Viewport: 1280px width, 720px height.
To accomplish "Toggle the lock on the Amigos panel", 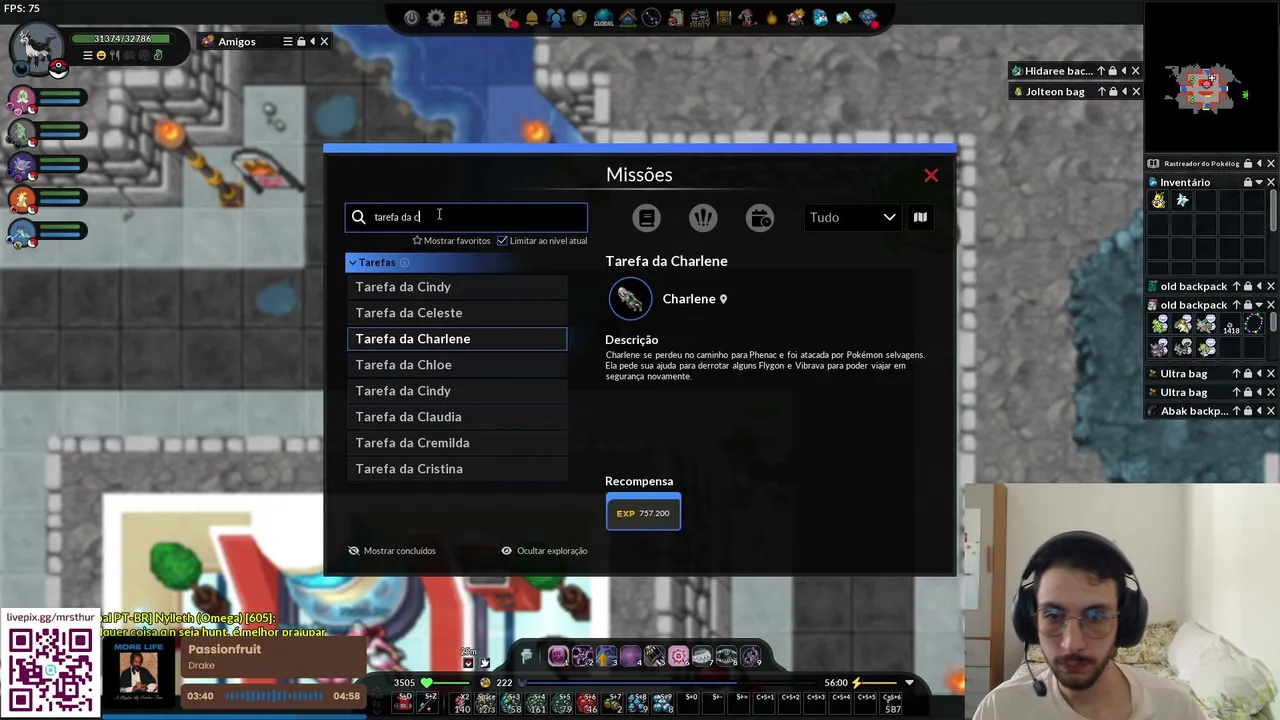I will click(x=300, y=41).
